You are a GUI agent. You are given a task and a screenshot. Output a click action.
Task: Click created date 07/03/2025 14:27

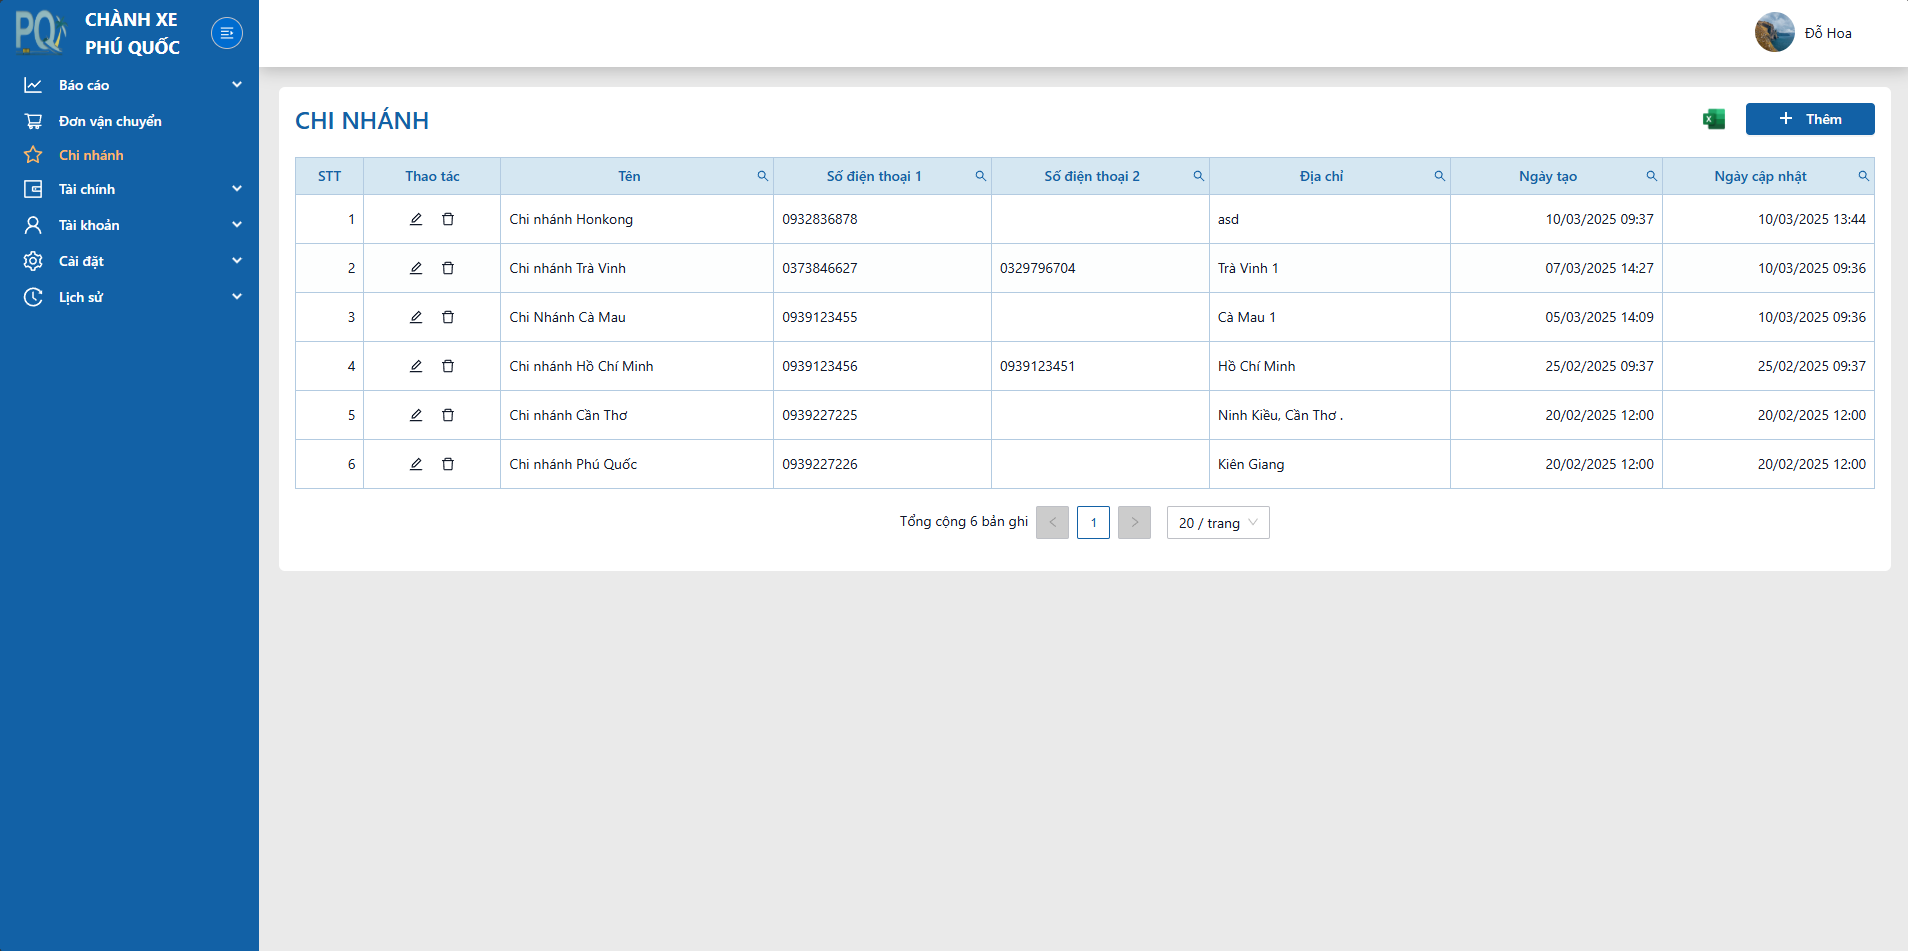coord(1599,268)
